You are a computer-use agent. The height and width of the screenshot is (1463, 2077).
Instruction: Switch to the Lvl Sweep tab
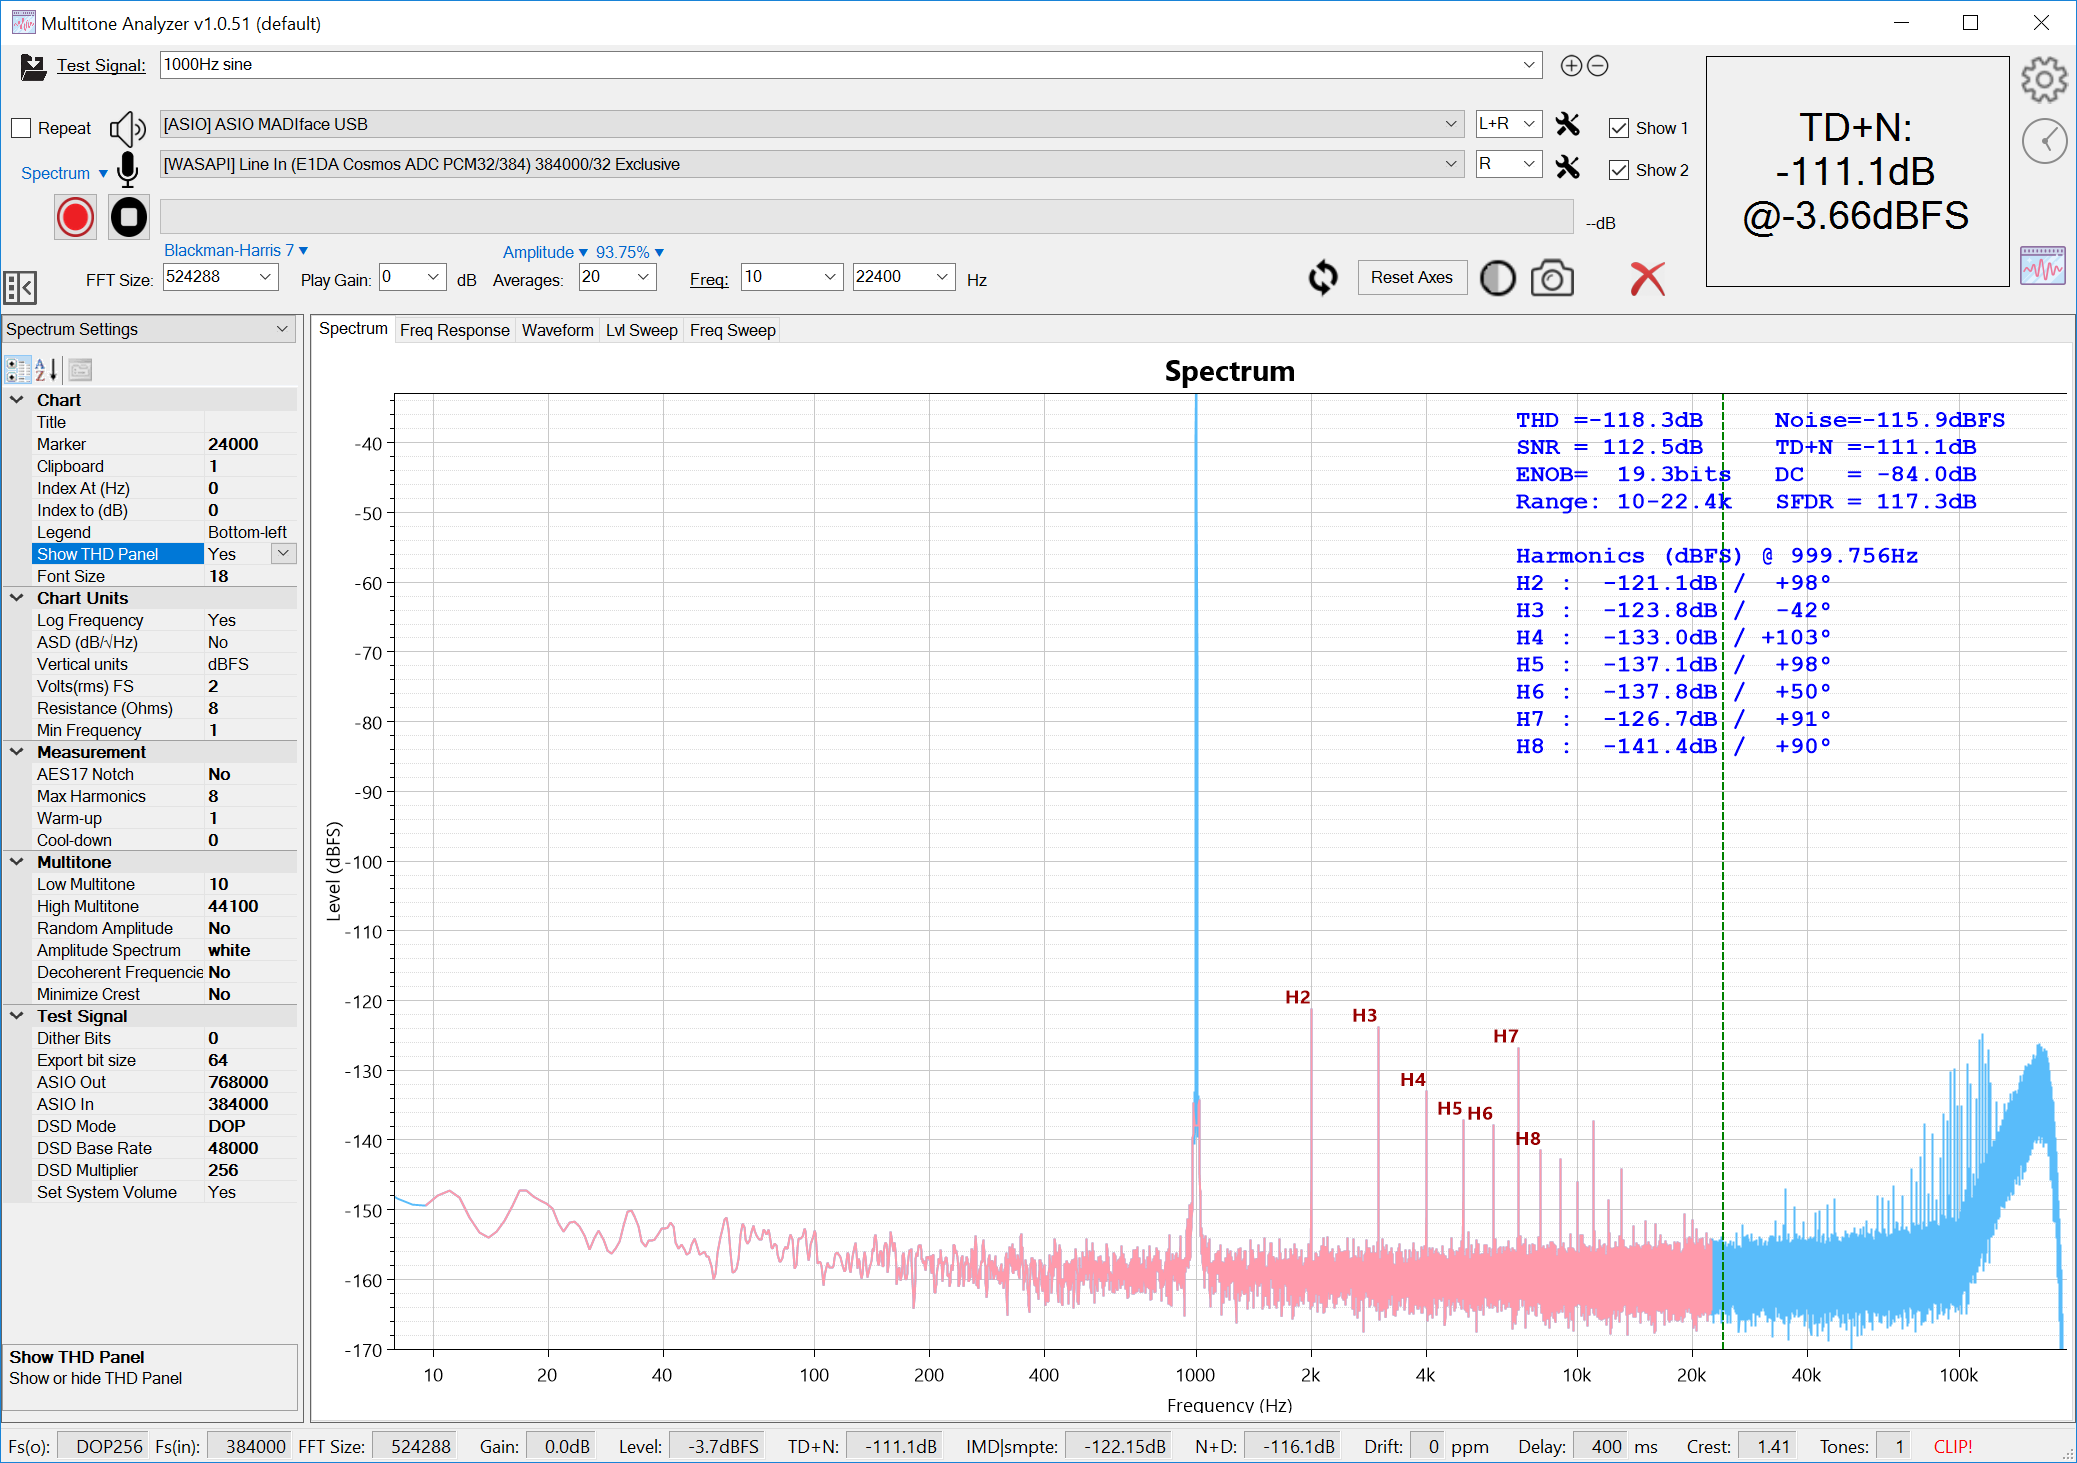pyautogui.click(x=642, y=330)
